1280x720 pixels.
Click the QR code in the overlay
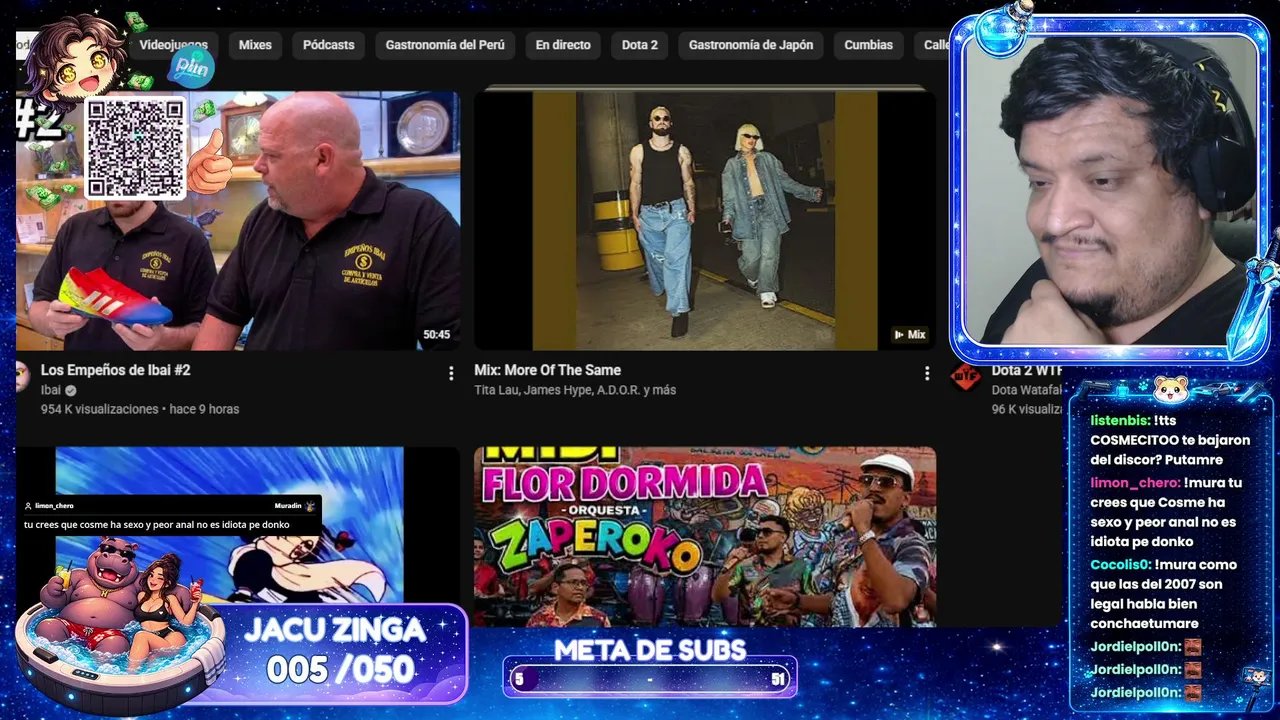click(135, 148)
